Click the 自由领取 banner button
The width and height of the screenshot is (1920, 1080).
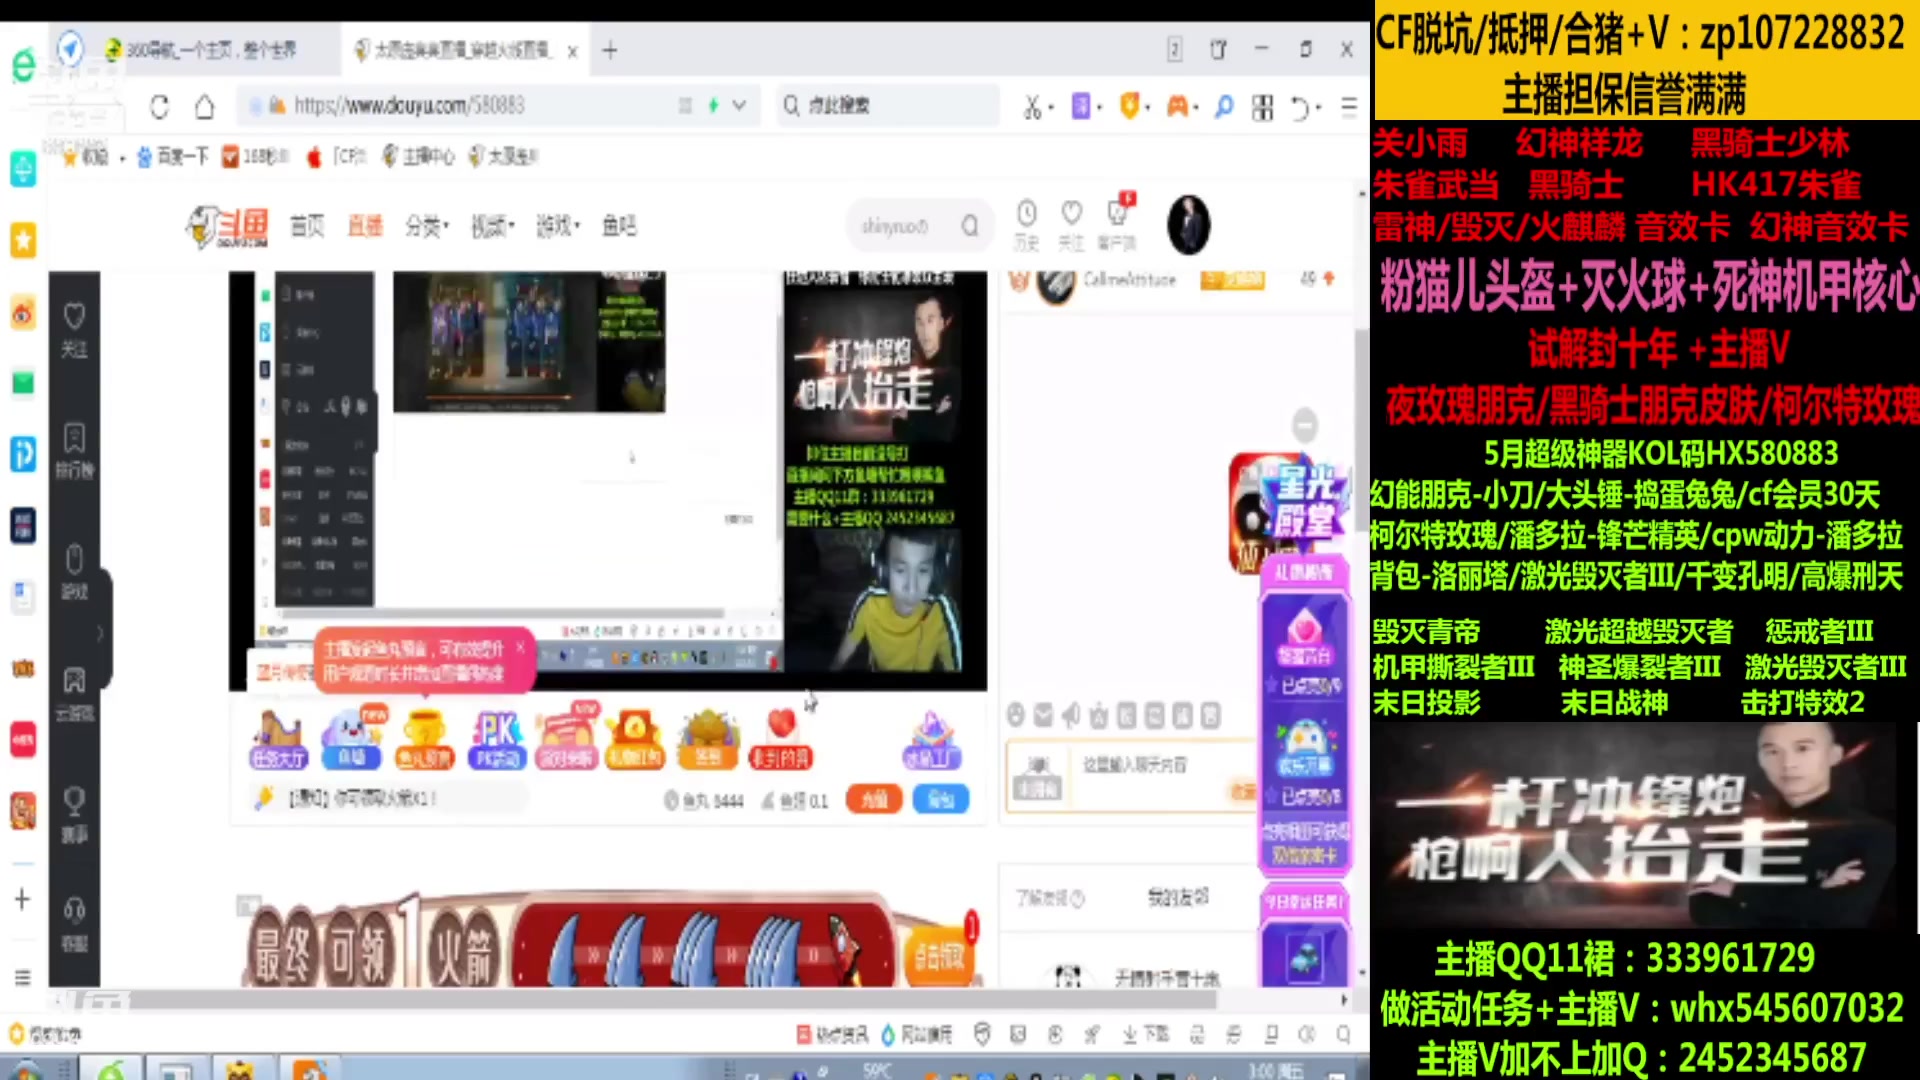coord(938,957)
